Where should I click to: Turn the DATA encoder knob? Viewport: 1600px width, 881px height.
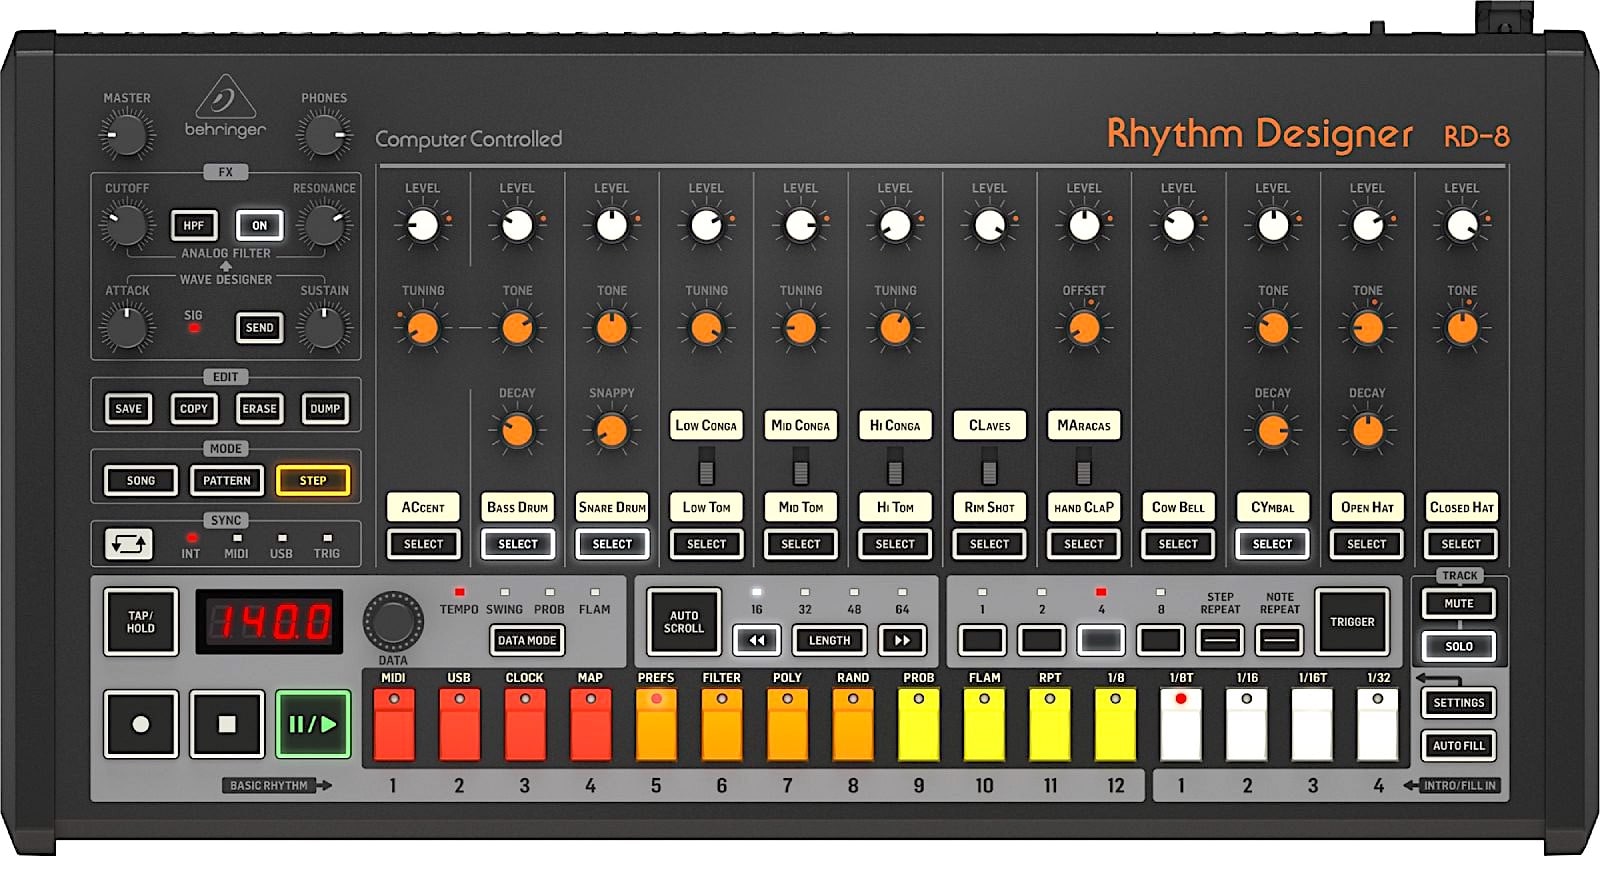point(392,621)
